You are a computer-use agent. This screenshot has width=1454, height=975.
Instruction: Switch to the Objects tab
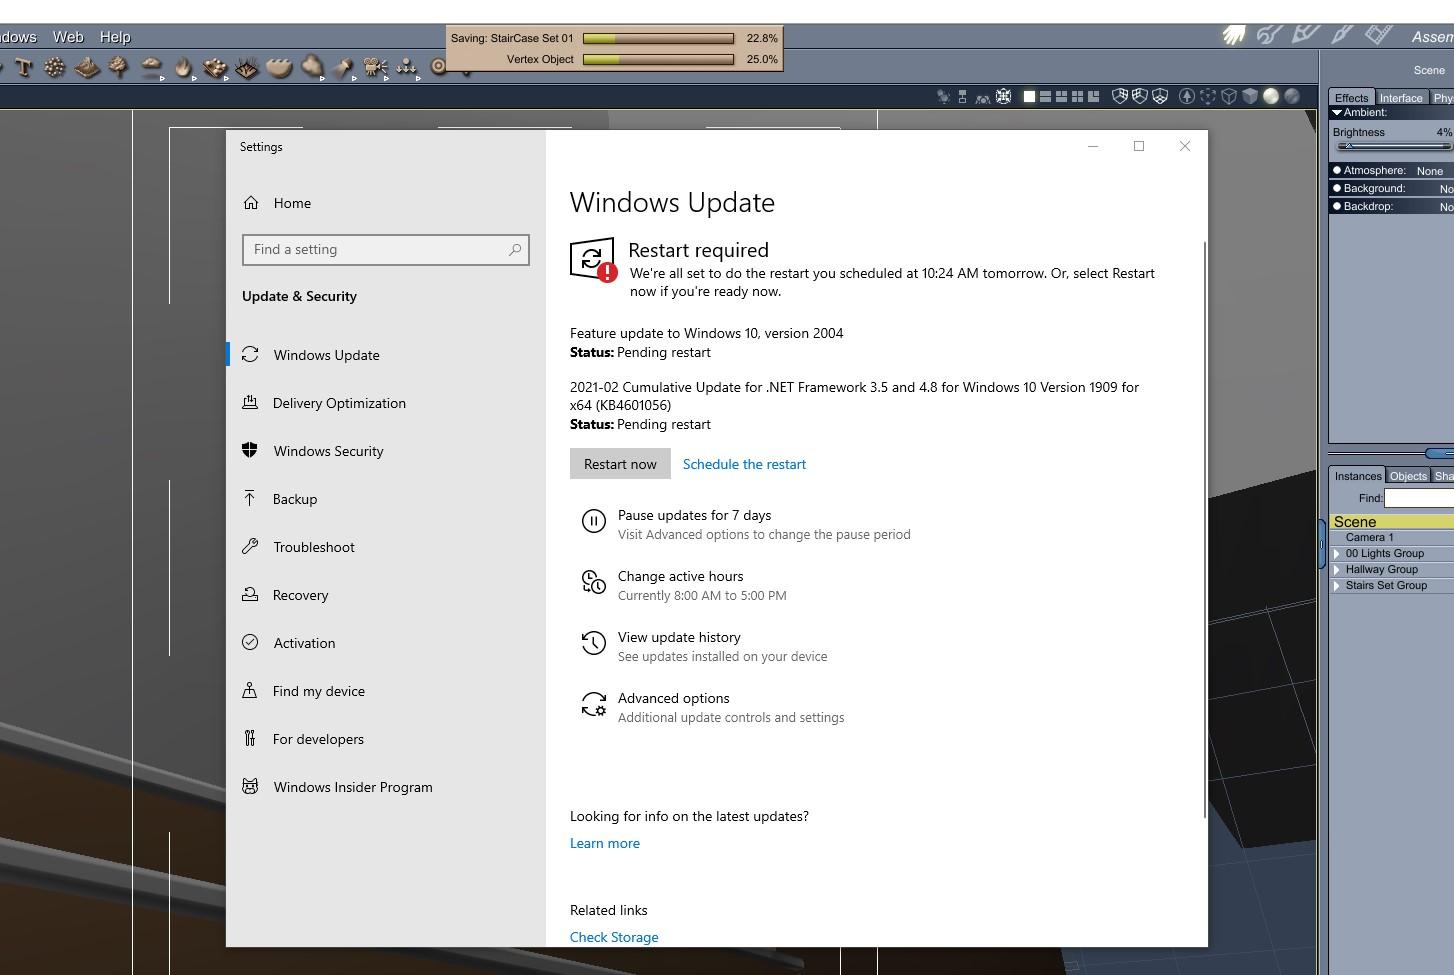tap(1408, 476)
